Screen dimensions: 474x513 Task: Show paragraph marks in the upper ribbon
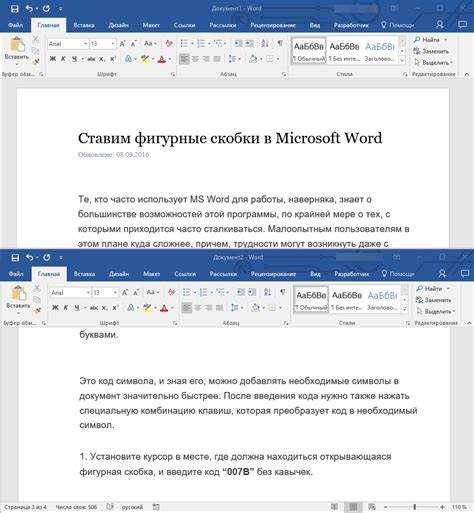pos(280,43)
